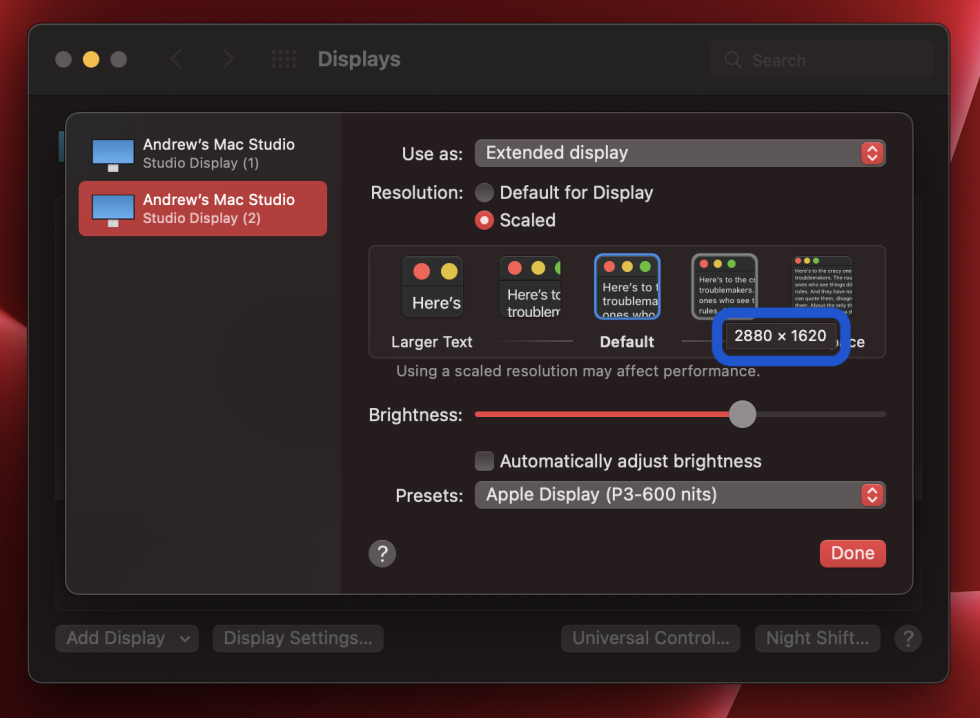Open the Add Display dropdown
Image resolution: width=980 pixels, height=718 pixels.
click(127, 638)
